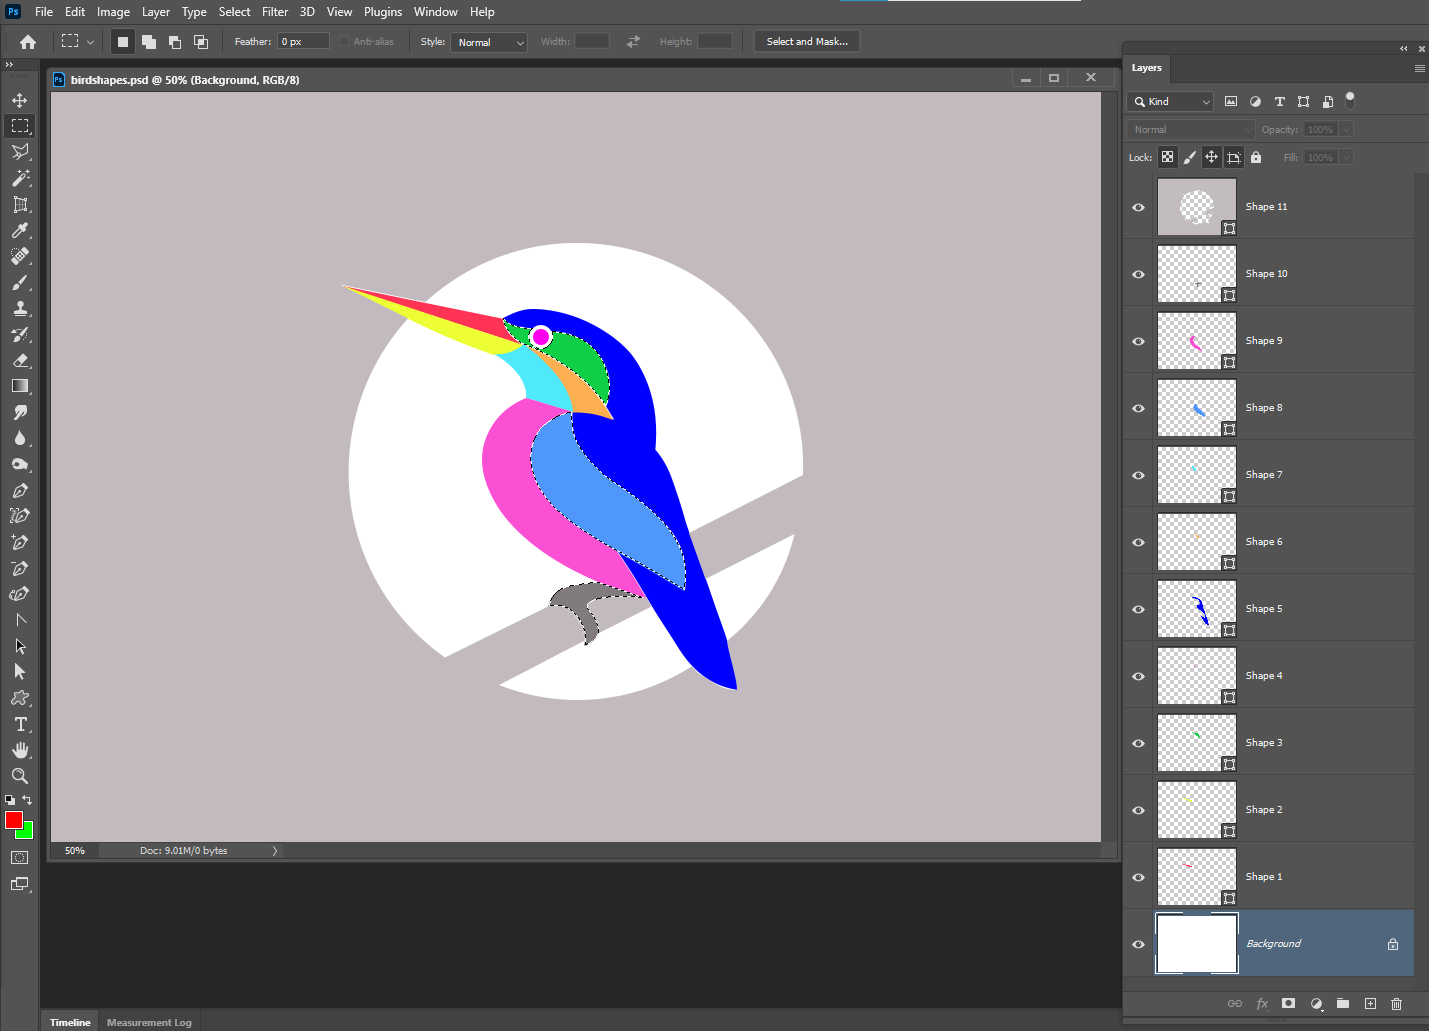Viewport: 1429px width, 1031px height.
Task: Switch to the Measurement Log tab
Action: [148, 1022]
